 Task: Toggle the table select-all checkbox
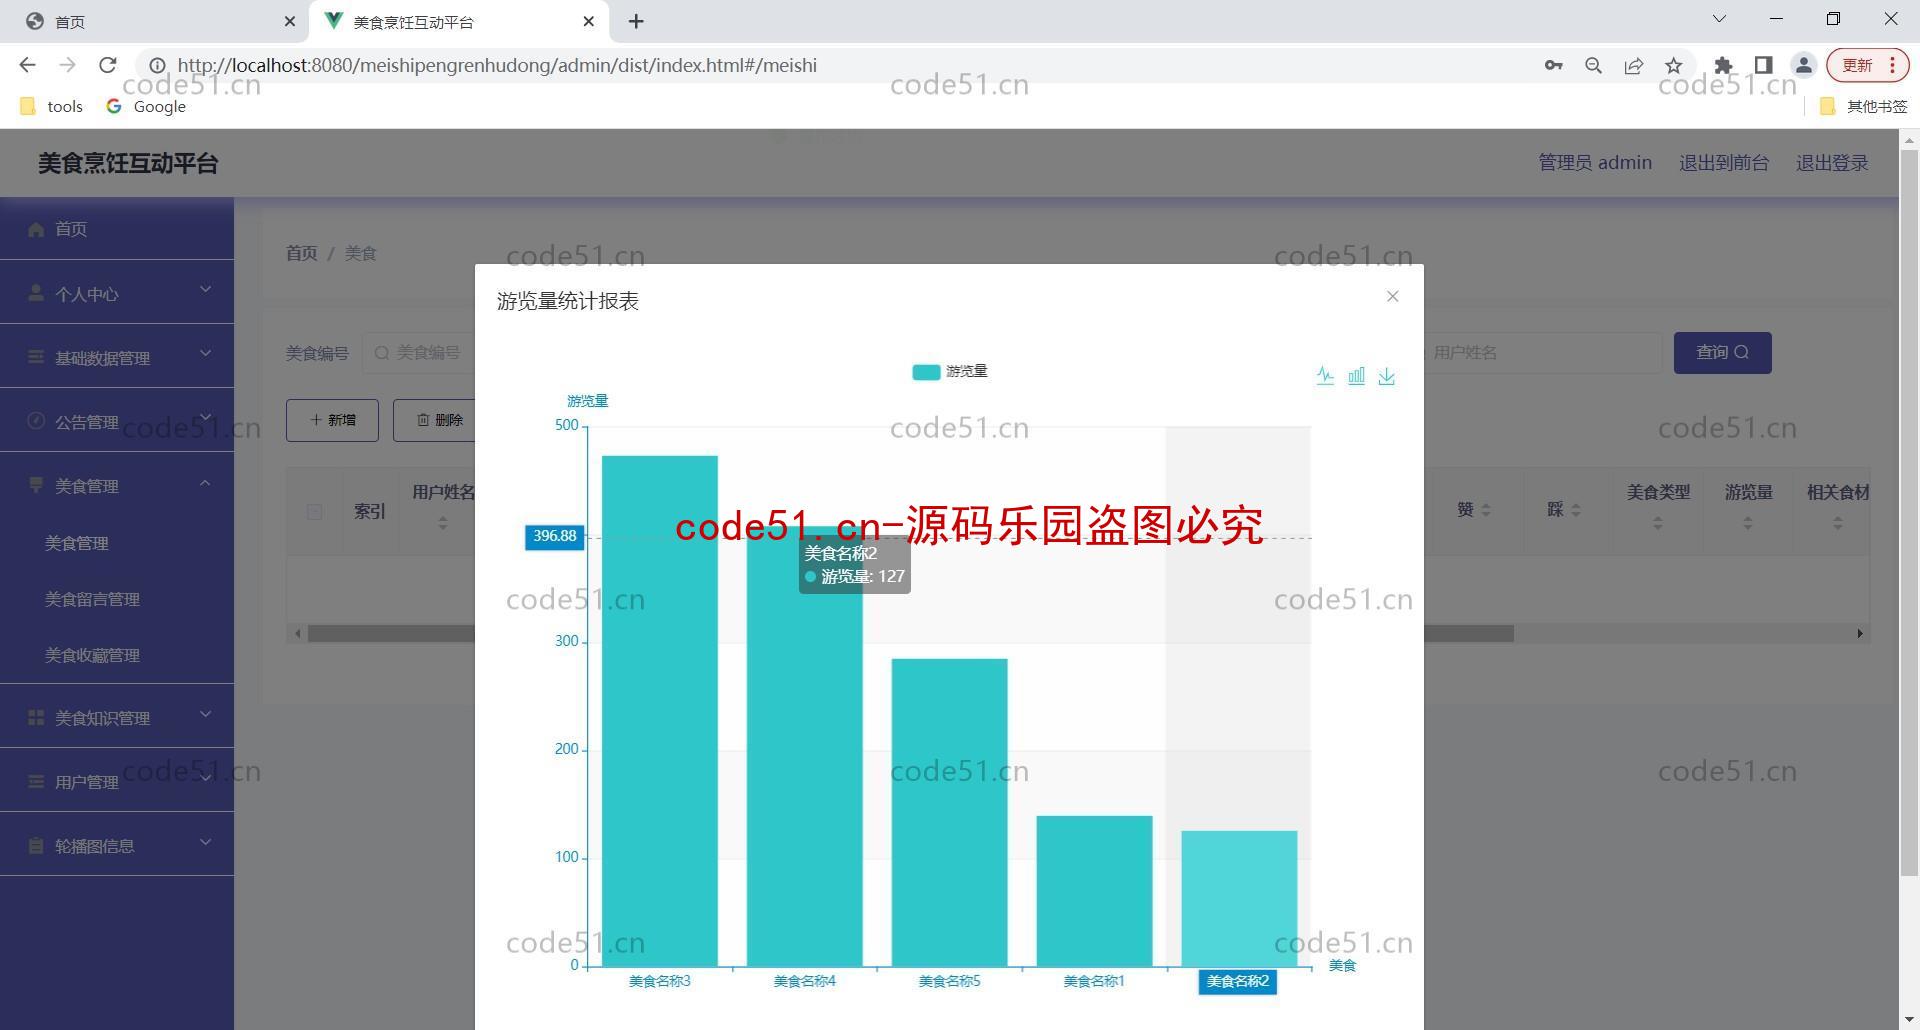pyautogui.click(x=314, y=512)
